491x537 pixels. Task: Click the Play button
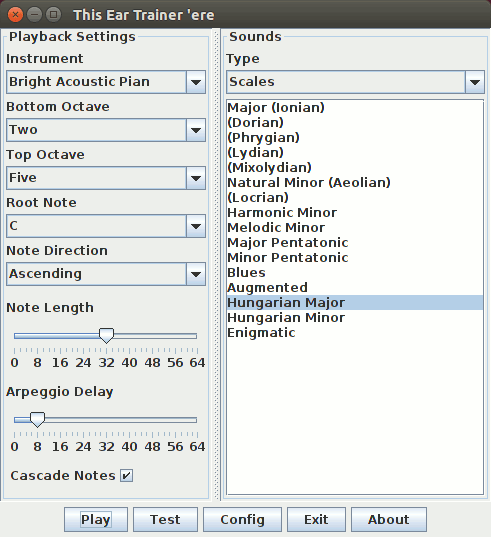coord(96,520)
